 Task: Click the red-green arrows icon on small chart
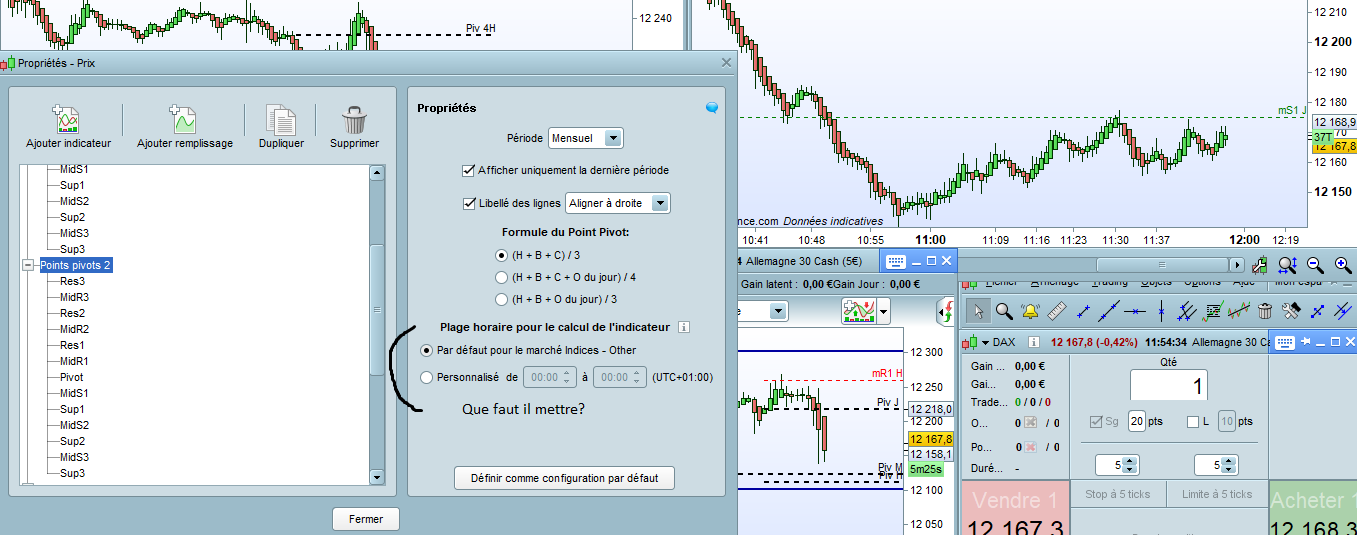pos(944,312)
